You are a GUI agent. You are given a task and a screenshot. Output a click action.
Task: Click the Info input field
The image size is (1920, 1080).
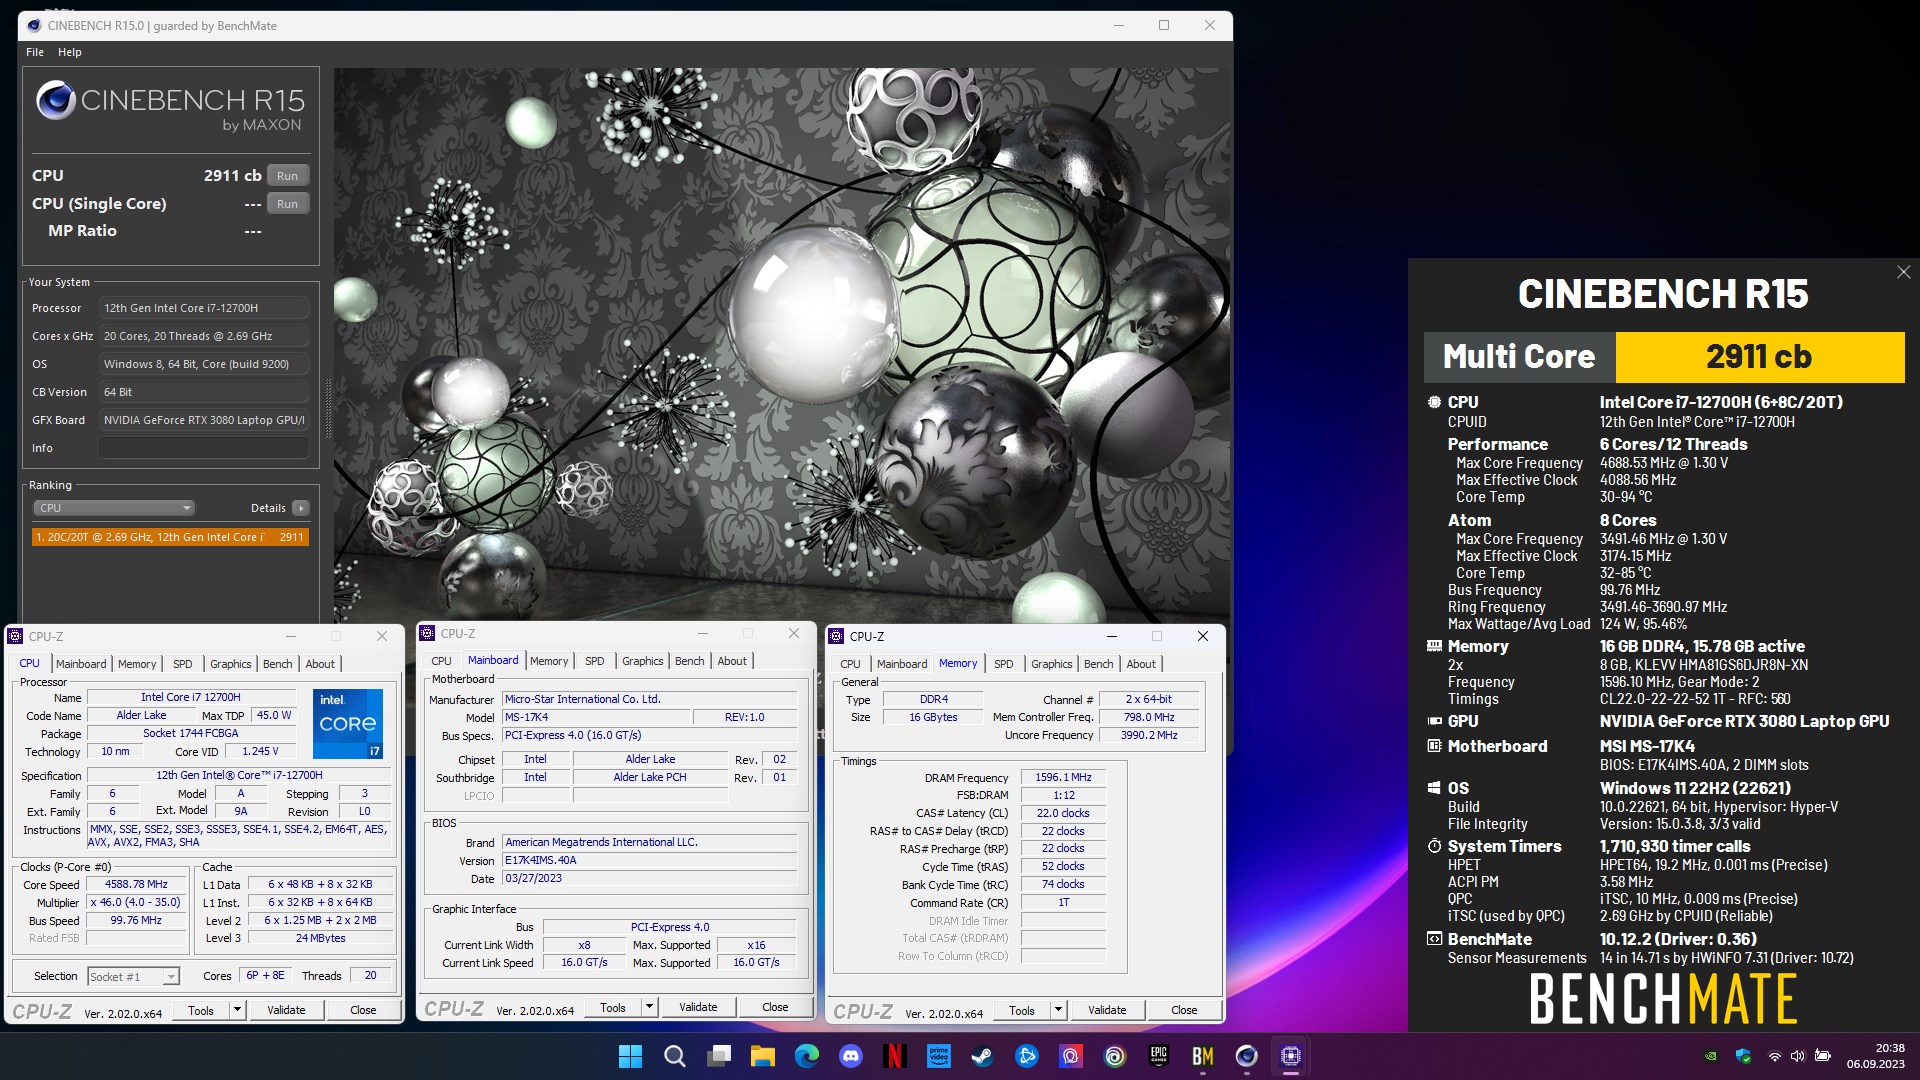pyautogui.click(x=203, y=448)
